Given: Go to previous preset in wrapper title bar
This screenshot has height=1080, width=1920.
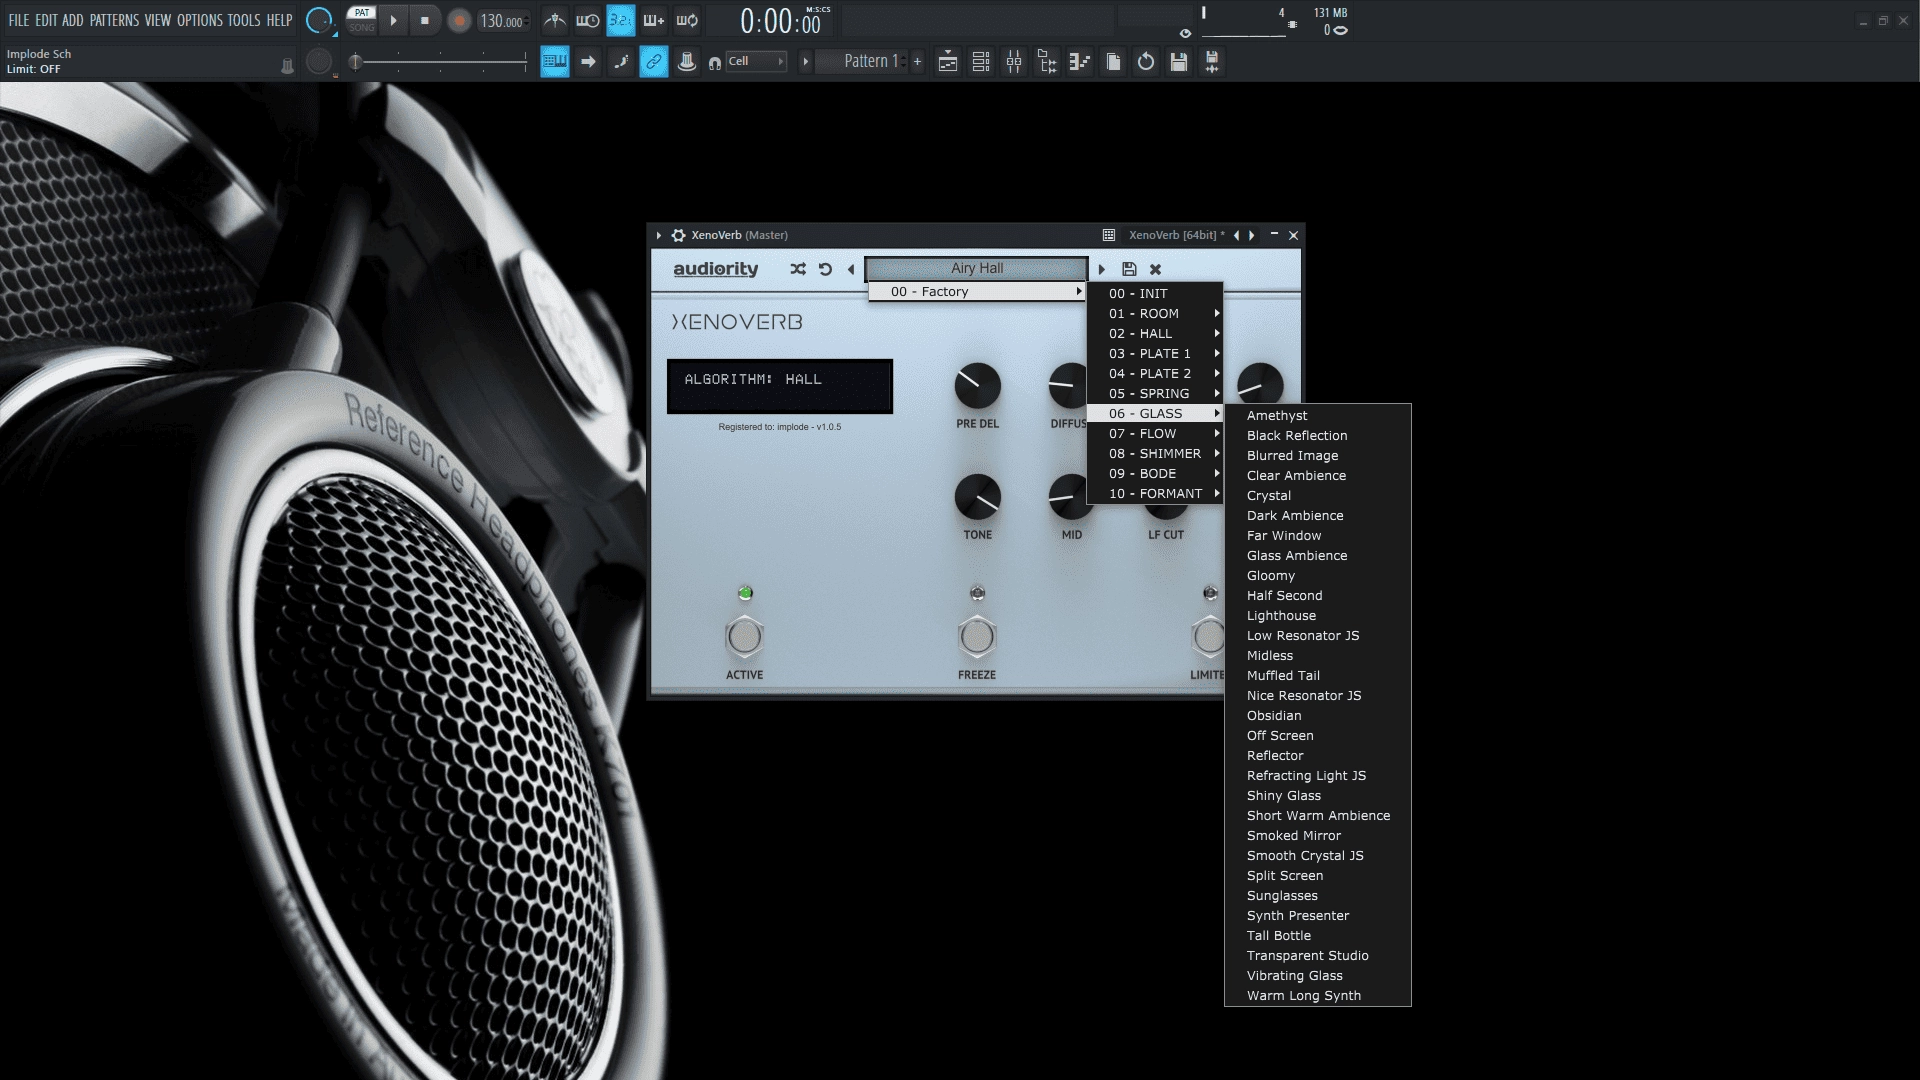Looking at the screenshot, I should coord(1237,236).
